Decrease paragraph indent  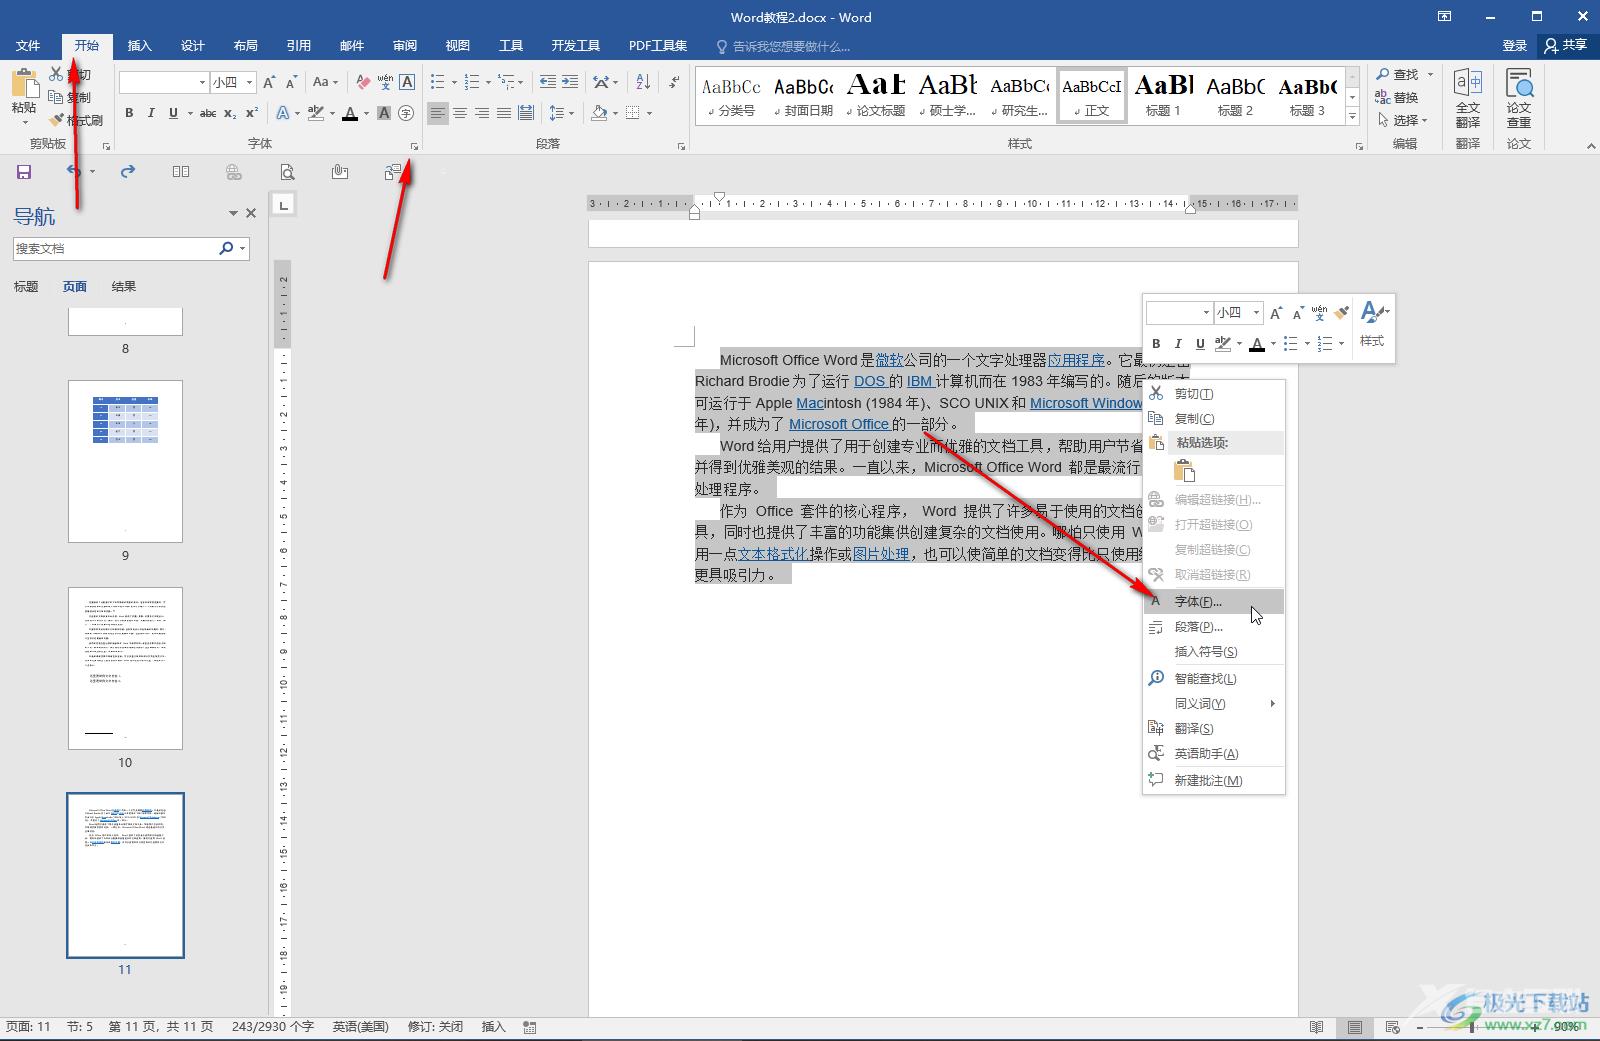point(547,82)
